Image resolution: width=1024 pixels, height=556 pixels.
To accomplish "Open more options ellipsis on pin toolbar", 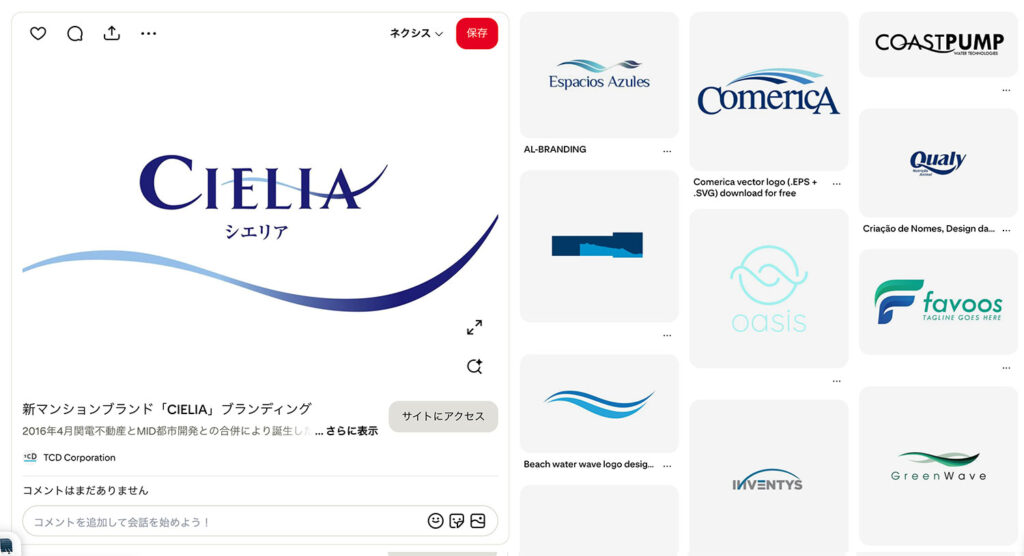I will pyautogui.click(x=148, y=33).
